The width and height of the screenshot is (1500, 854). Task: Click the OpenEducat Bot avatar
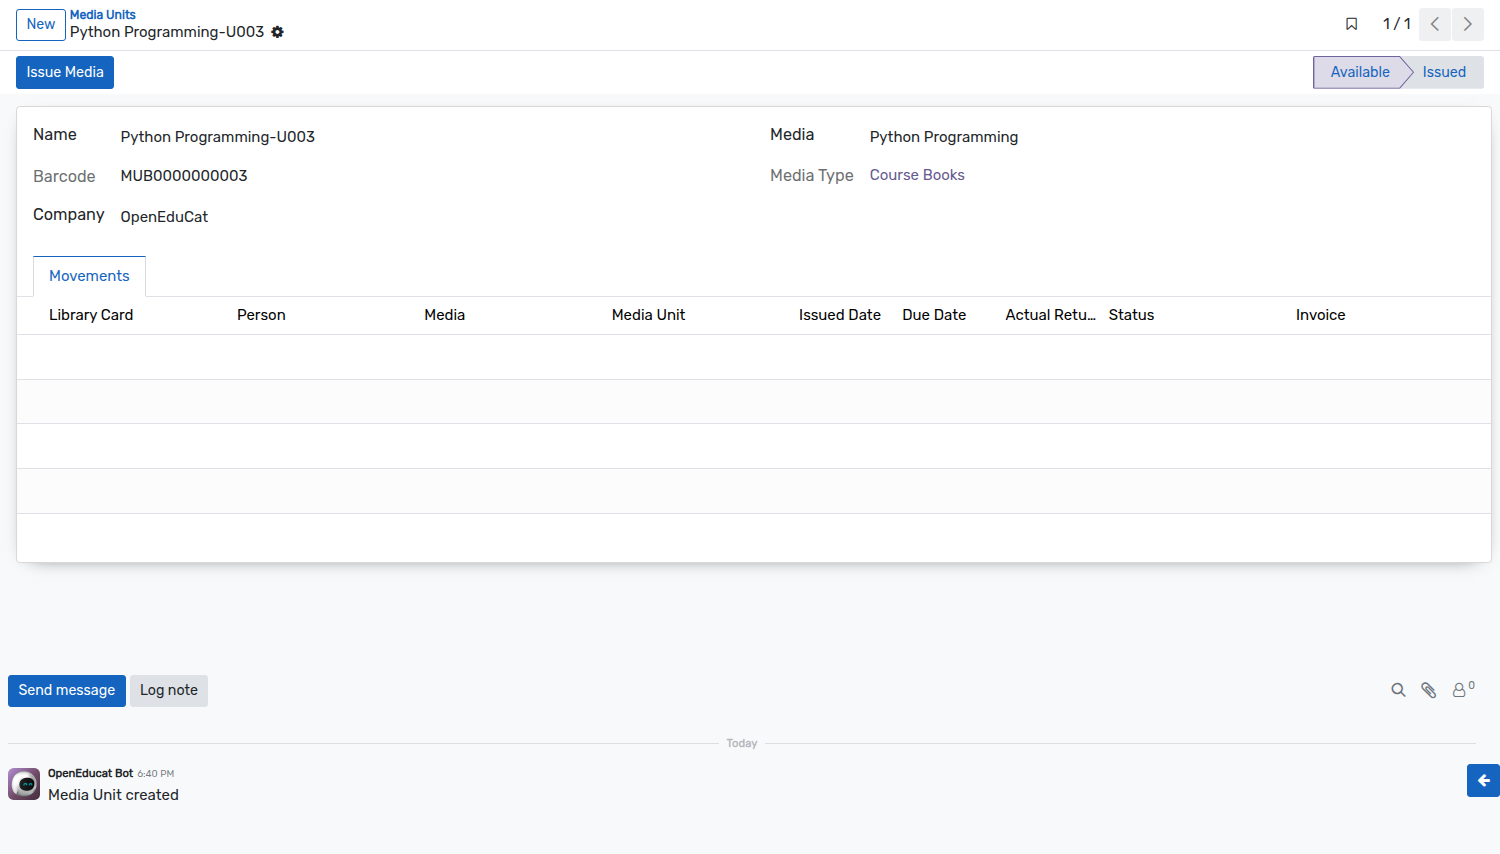24,784
